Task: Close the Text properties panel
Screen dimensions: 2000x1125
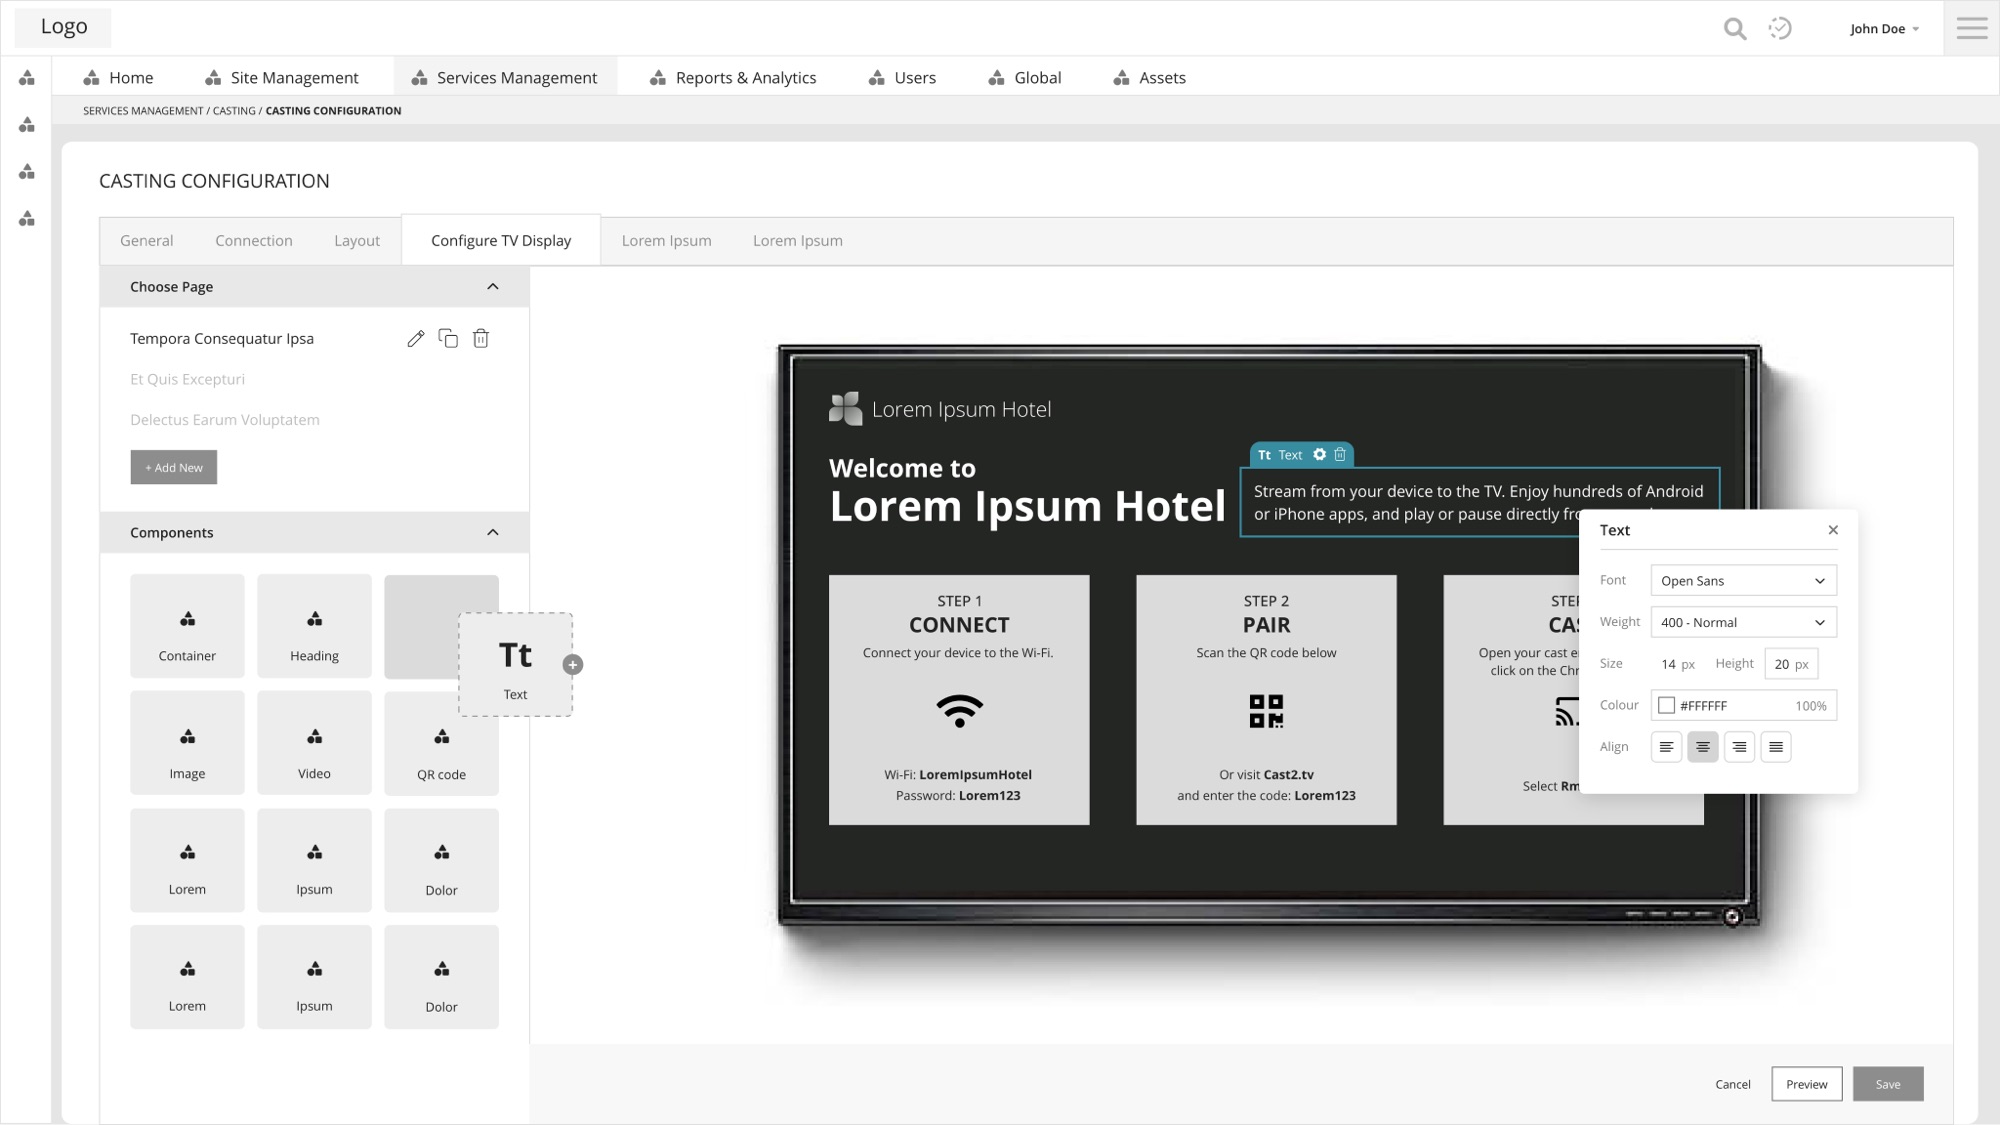Action: tap(1833, 530)
